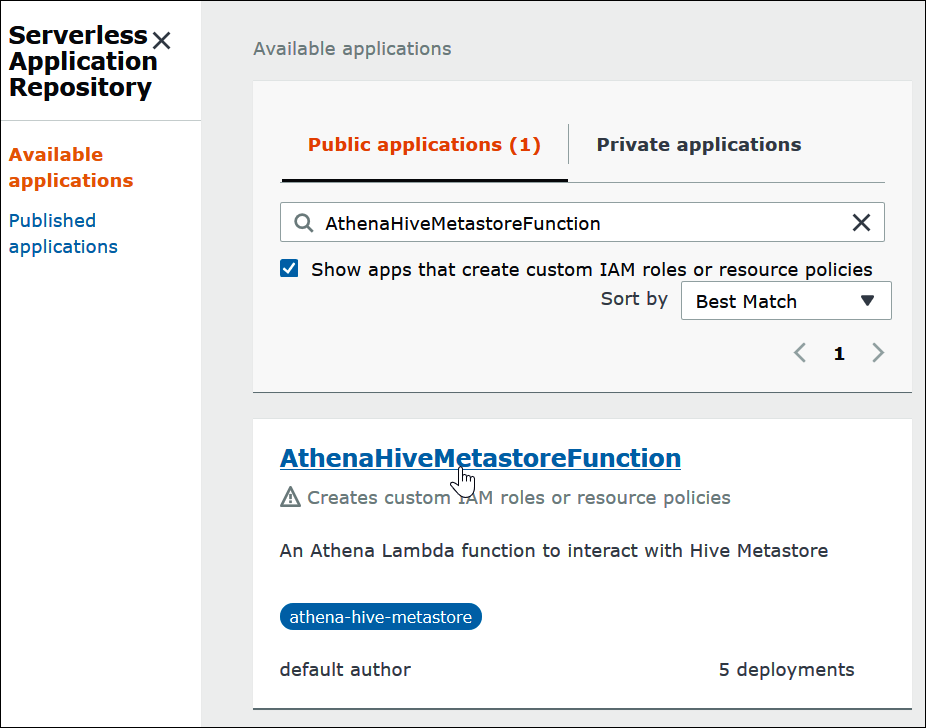Select the Public applications tab
Image resolution: width=926 pixels, height=728 pixels.
(424, 144)
